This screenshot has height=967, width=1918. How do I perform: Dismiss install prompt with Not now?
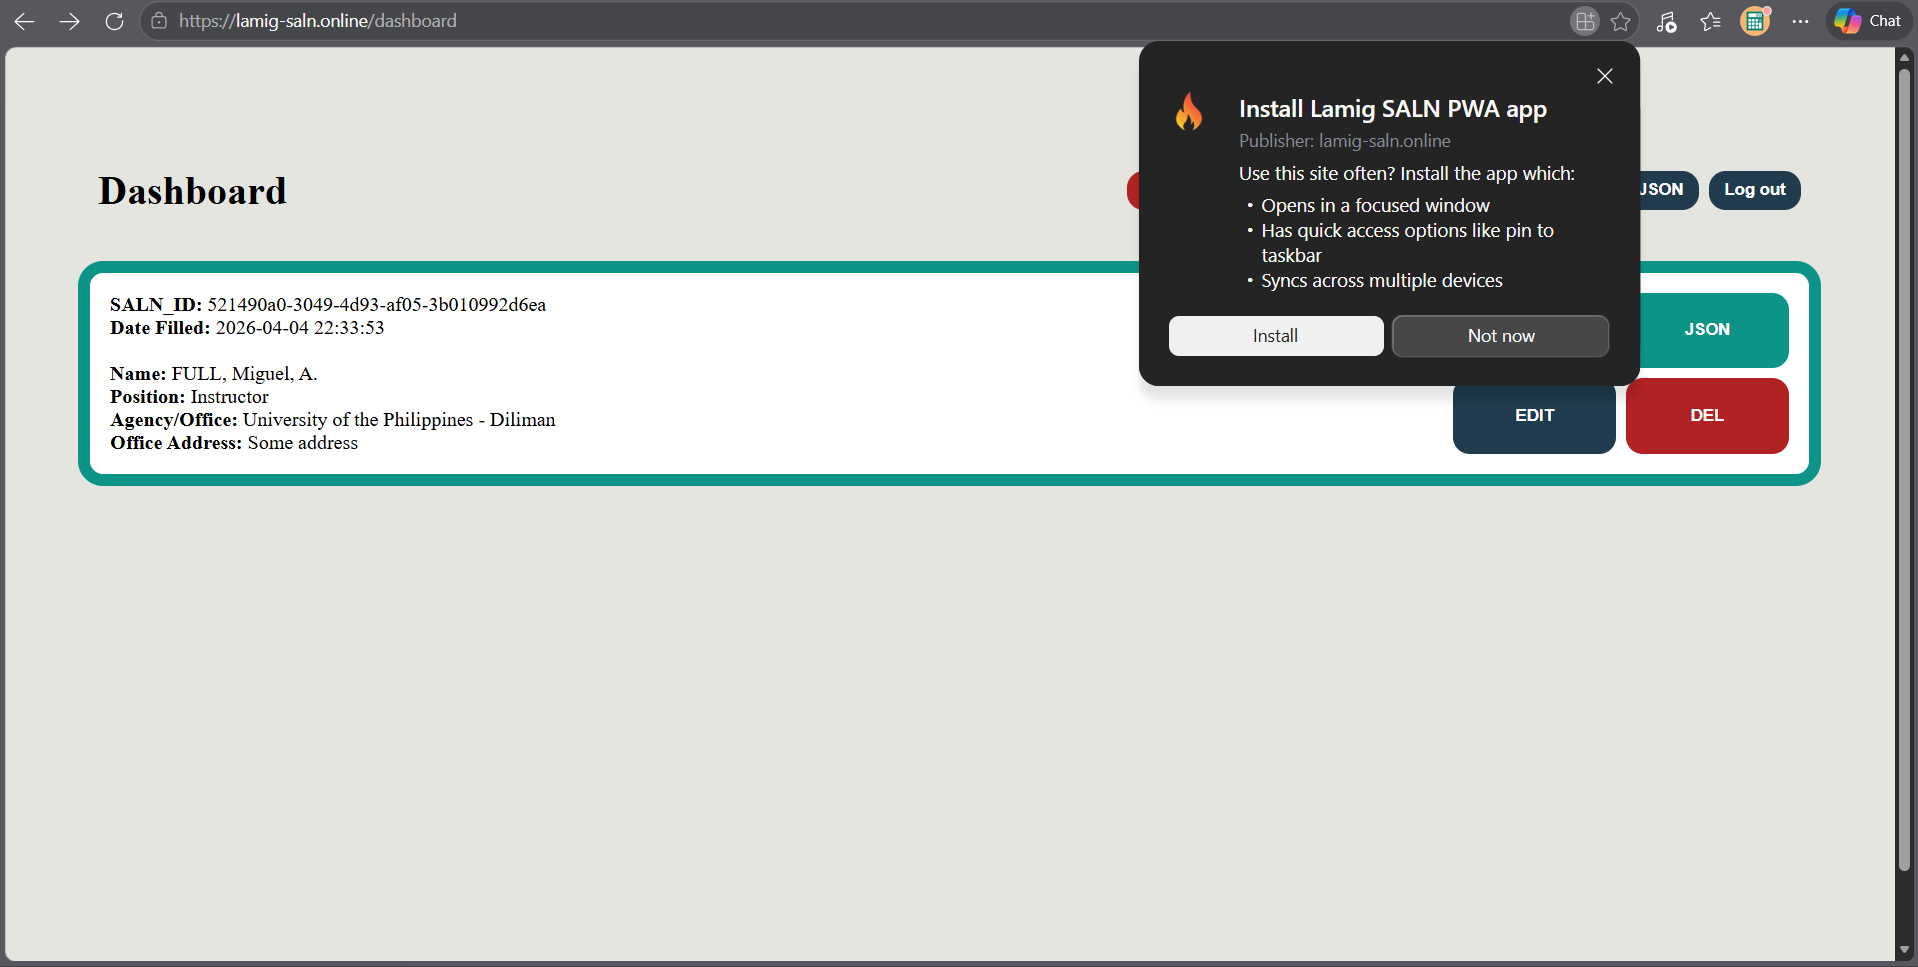coord(1500,336)
